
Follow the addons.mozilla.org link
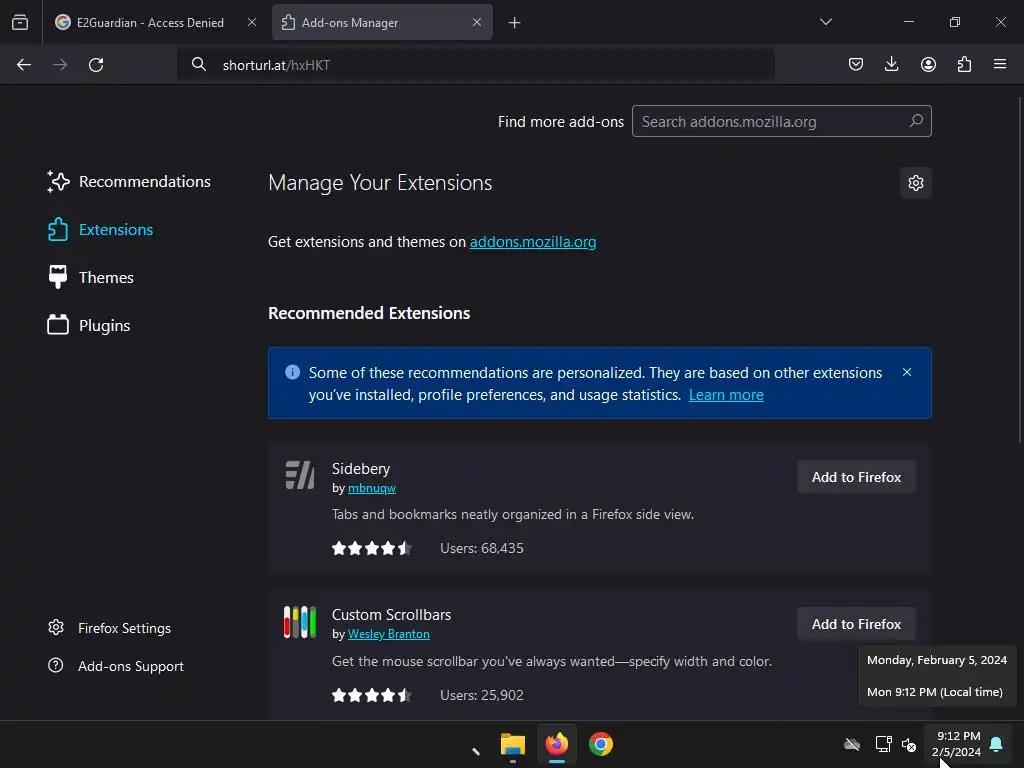click(x=533, y=242)
